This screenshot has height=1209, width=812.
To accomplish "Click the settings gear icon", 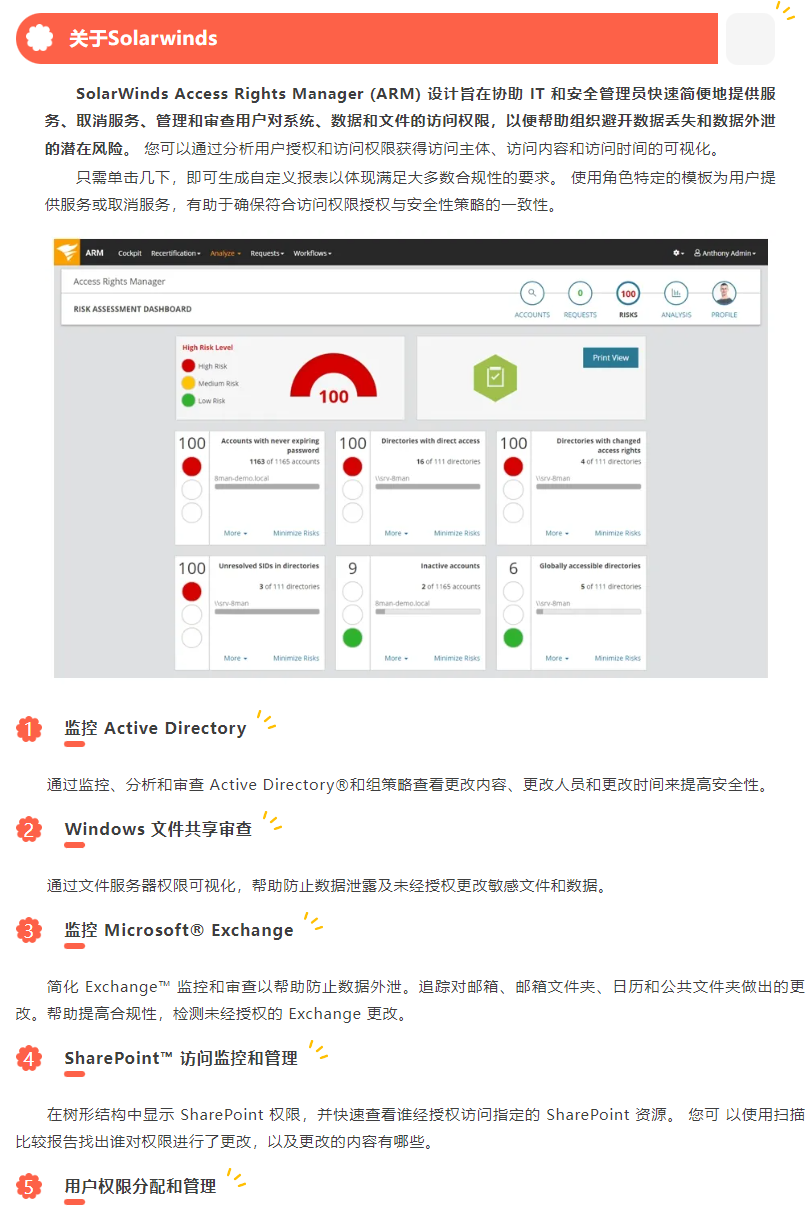I will point(678,254).
